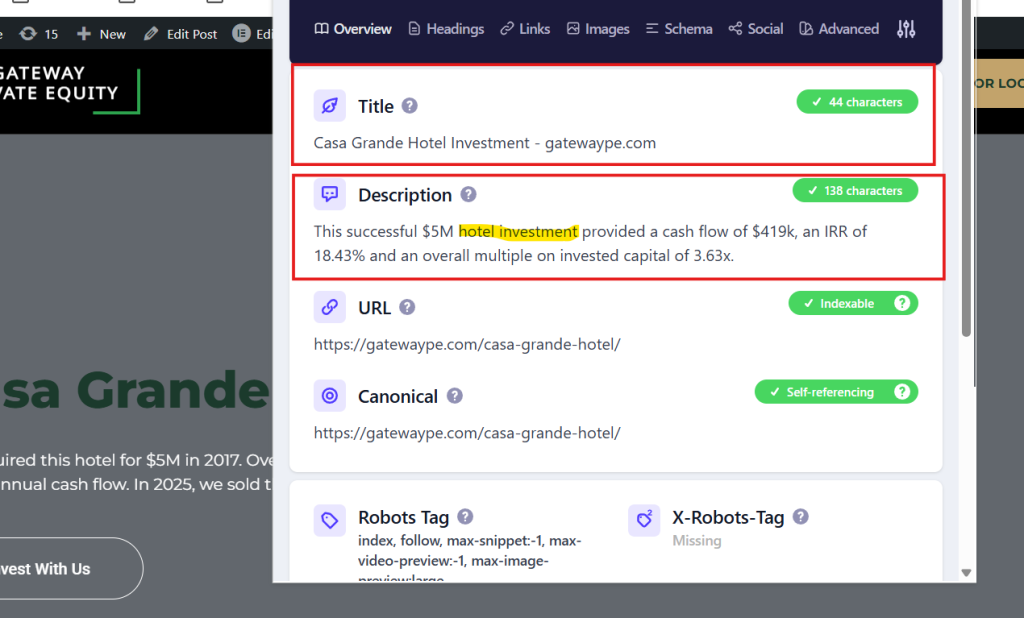The height and width of the screenshot is (618, 1024).
Task: Click the 138 characters badge
Action: [855, 191]
